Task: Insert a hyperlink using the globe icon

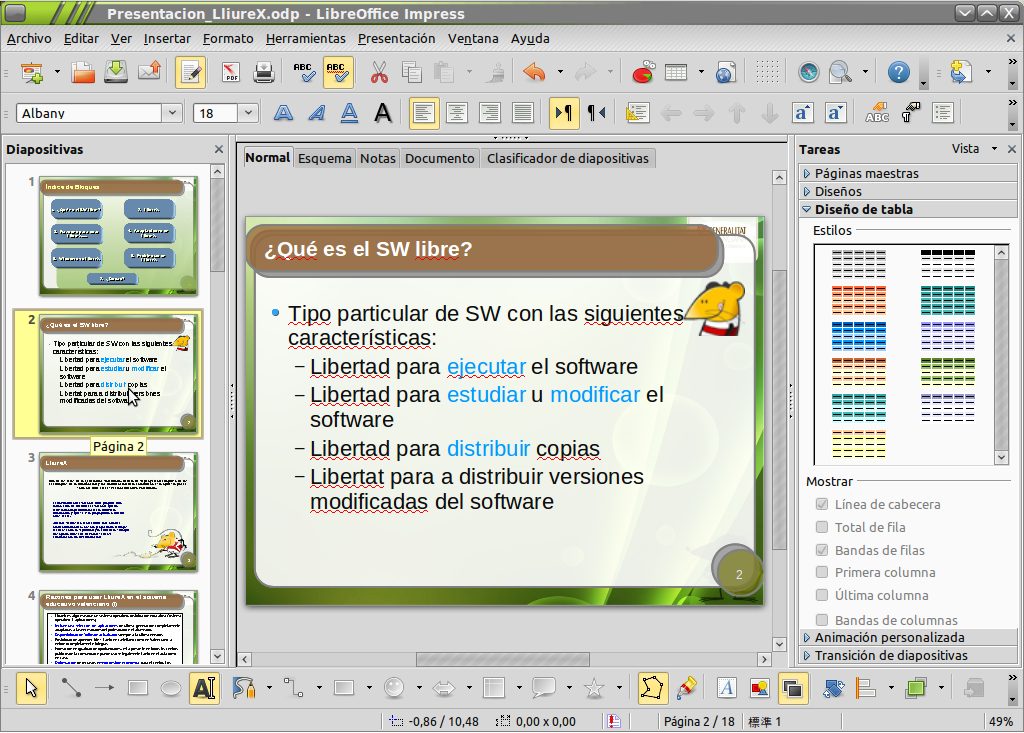Action: click(725, 72)
